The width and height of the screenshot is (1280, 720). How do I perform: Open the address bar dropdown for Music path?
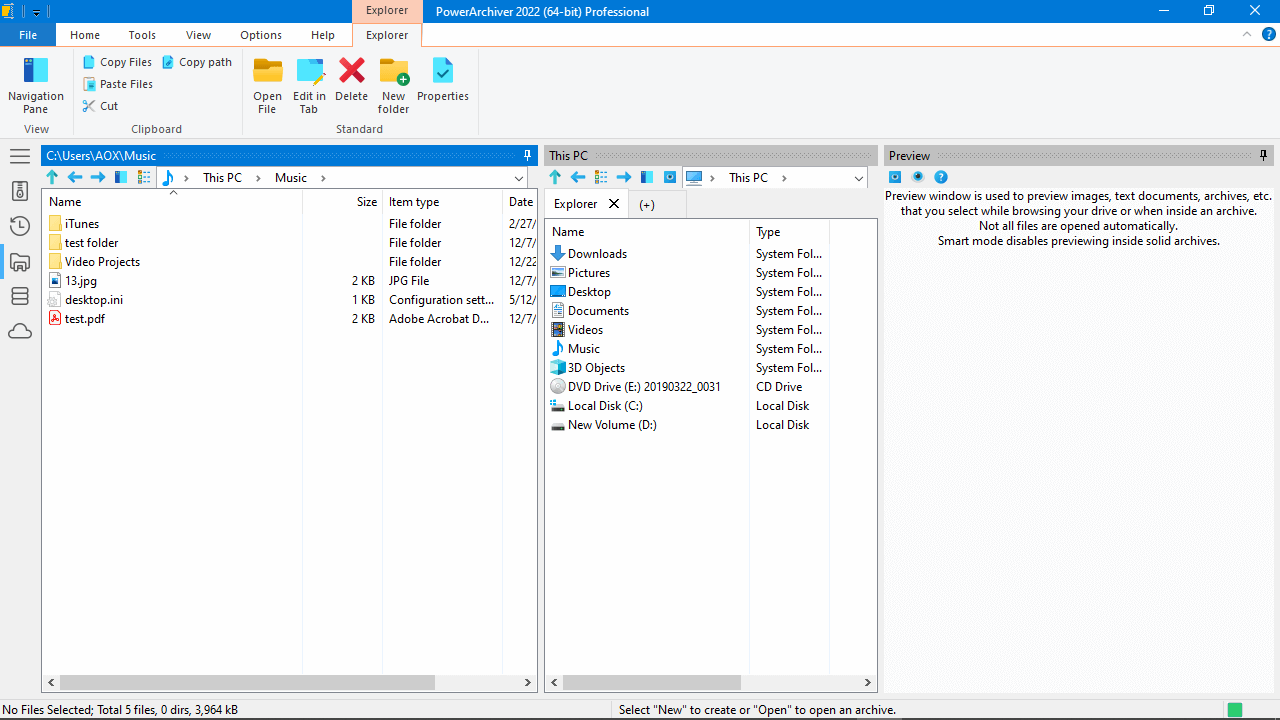click(x=518, y=177)
